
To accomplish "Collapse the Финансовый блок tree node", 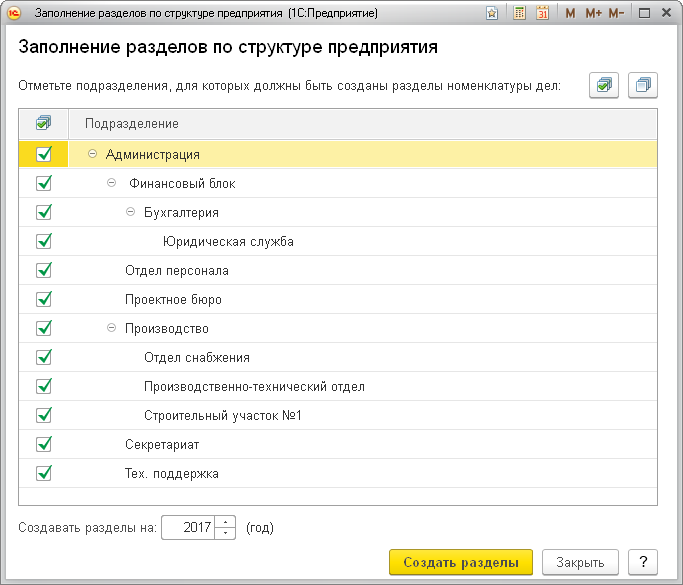I will (112, 183).
